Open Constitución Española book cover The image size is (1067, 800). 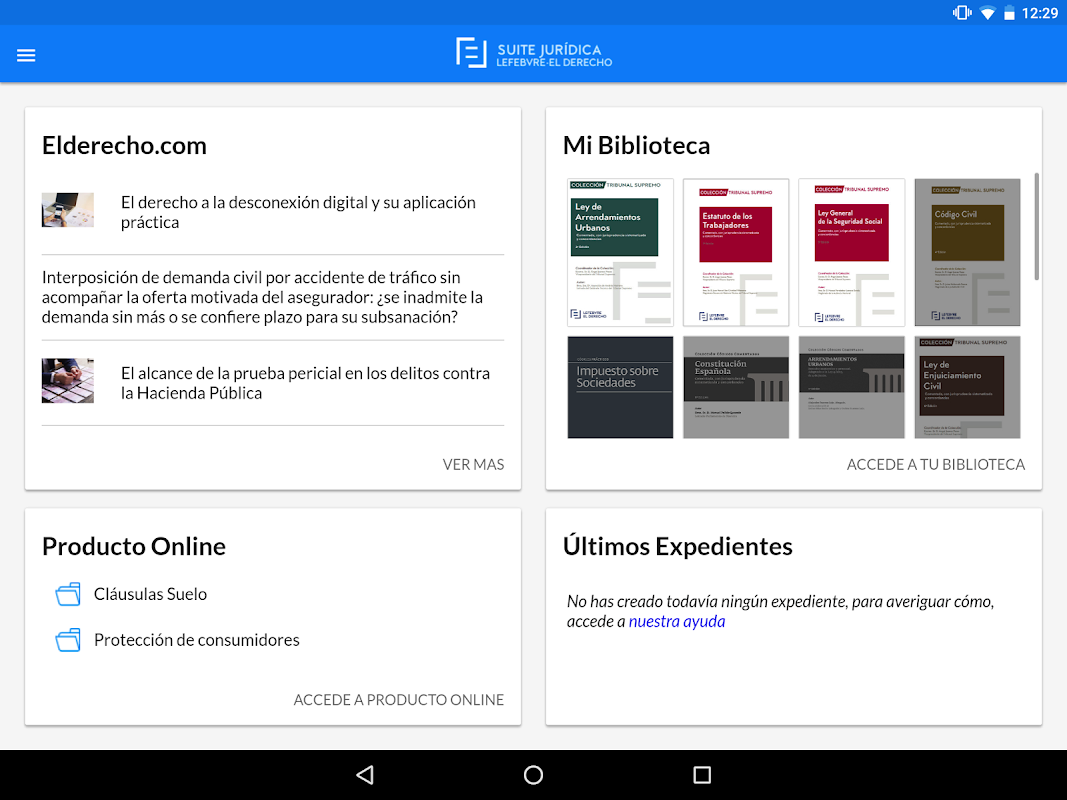[736, 387]
